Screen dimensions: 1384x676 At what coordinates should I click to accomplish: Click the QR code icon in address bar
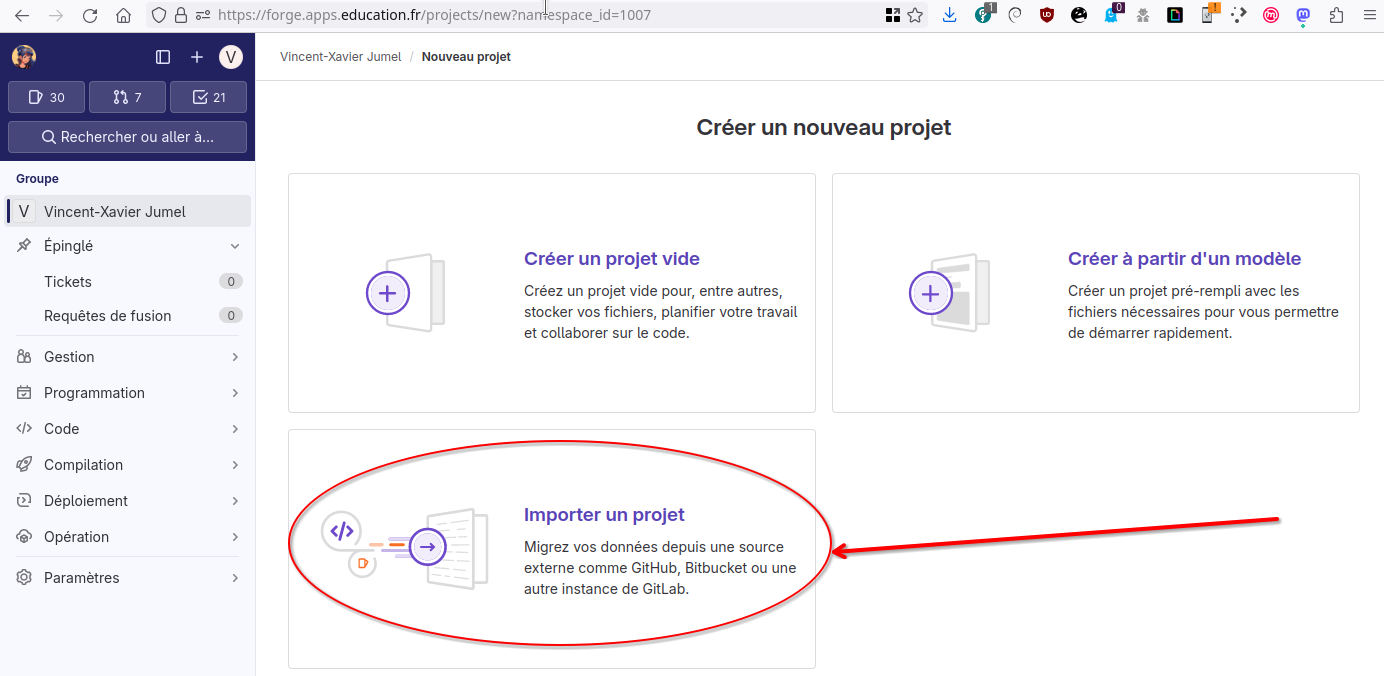[893, 15]
